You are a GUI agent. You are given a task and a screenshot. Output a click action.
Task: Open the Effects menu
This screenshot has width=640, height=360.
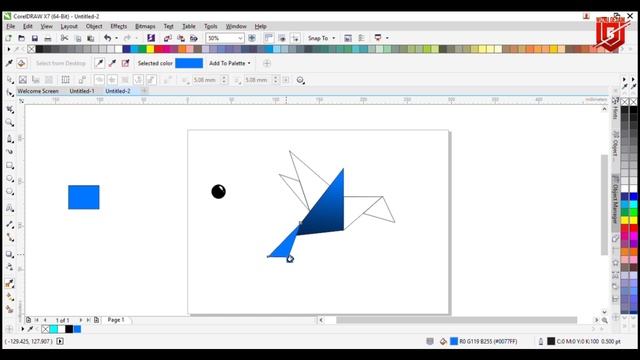pyautogui.click(x=119, y=26)
